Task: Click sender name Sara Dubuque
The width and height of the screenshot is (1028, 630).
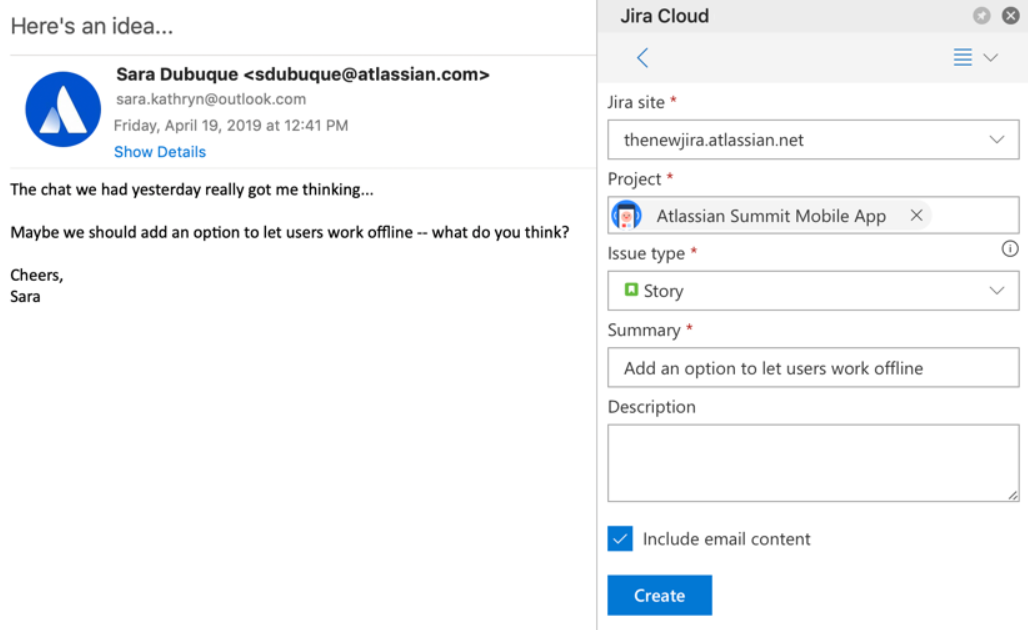Action: click(177, 75)
